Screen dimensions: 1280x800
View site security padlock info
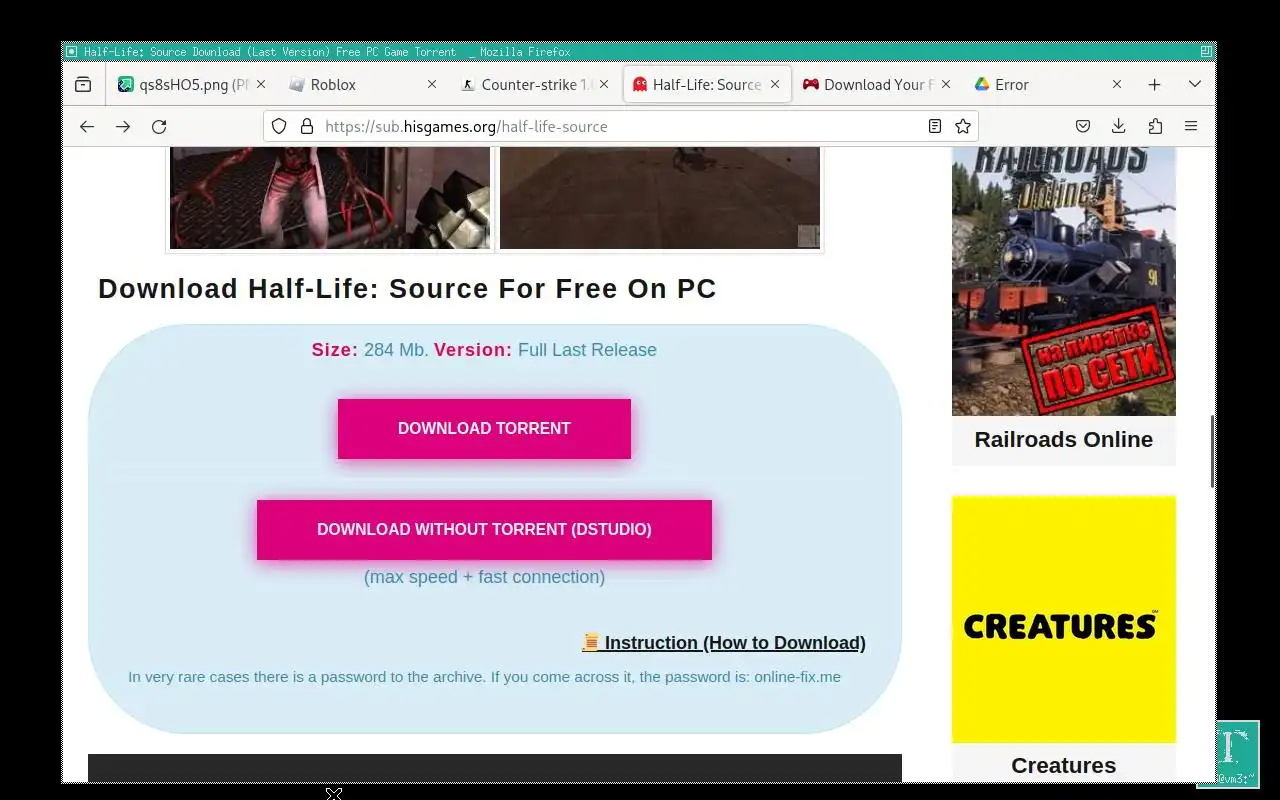(307, 126)
